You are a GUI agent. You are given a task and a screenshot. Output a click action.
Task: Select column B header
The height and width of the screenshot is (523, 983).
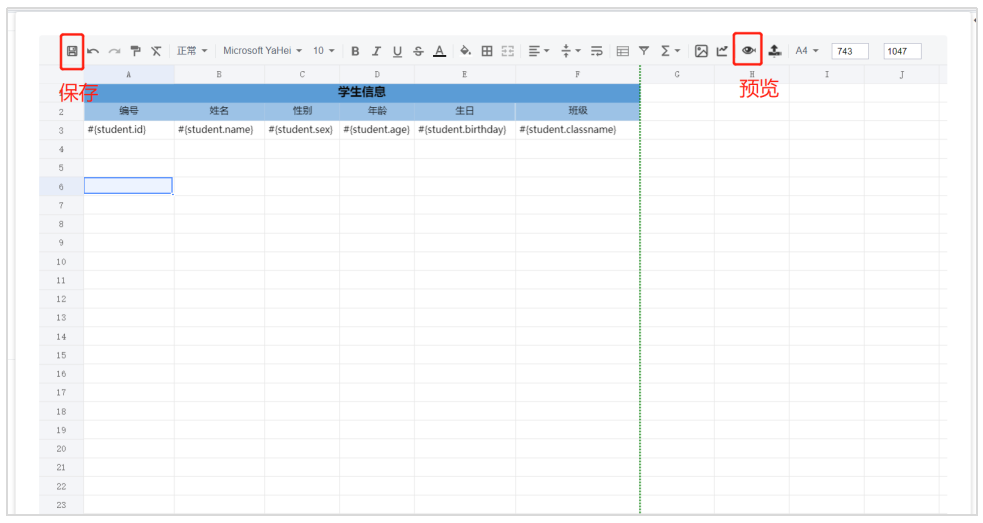tap(219, 75)
